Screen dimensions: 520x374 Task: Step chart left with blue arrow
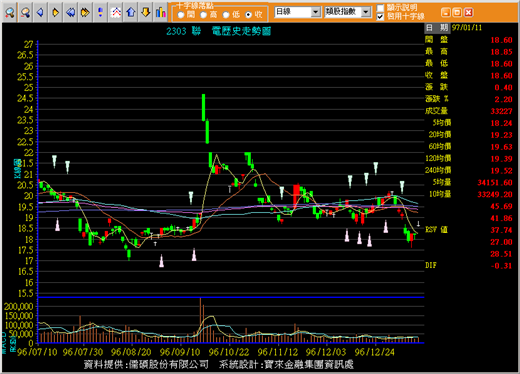click(x=40, y=13)
